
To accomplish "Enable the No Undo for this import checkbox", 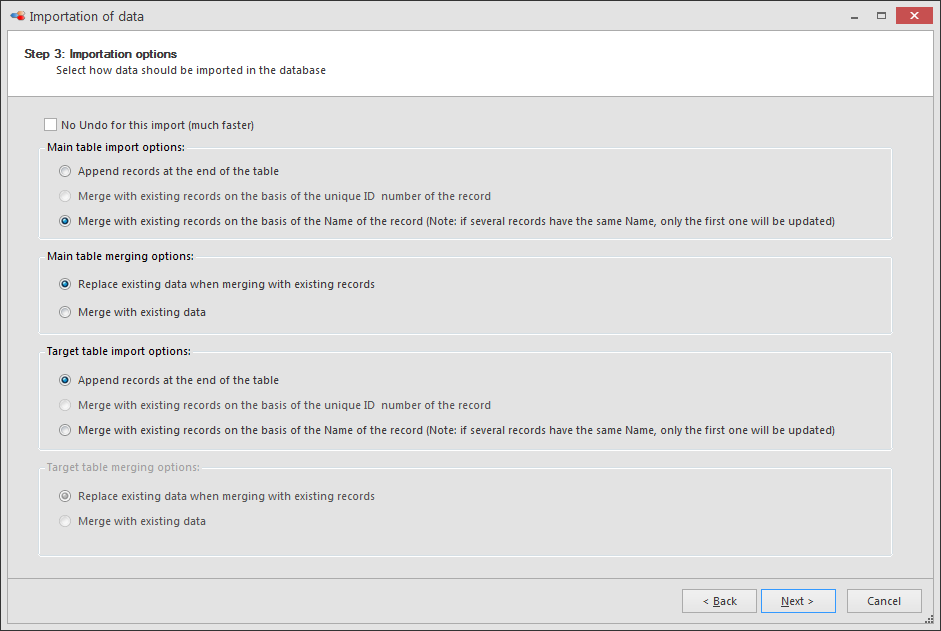I will coord(50,125).
